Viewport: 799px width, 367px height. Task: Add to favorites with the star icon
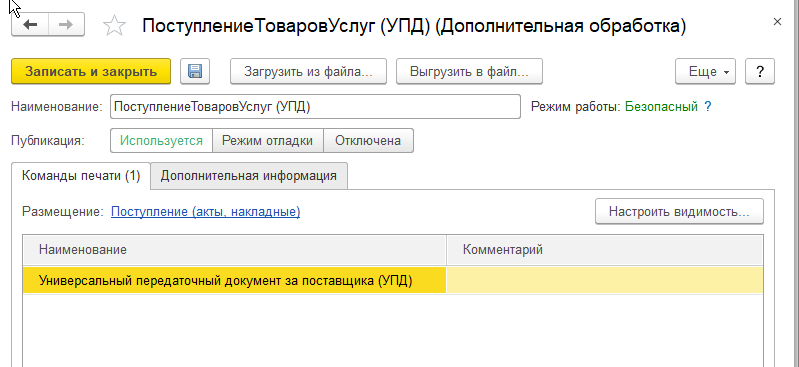pos(114,25)
